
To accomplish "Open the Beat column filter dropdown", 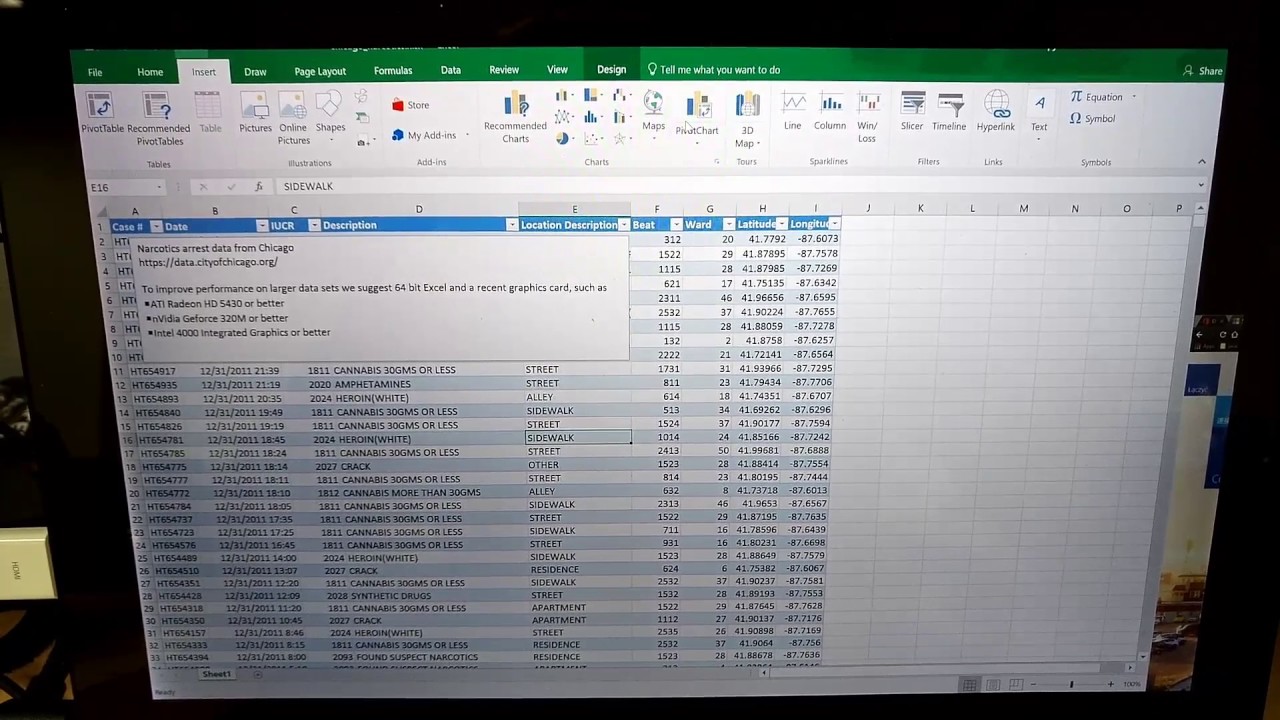I will pos(676,225).
